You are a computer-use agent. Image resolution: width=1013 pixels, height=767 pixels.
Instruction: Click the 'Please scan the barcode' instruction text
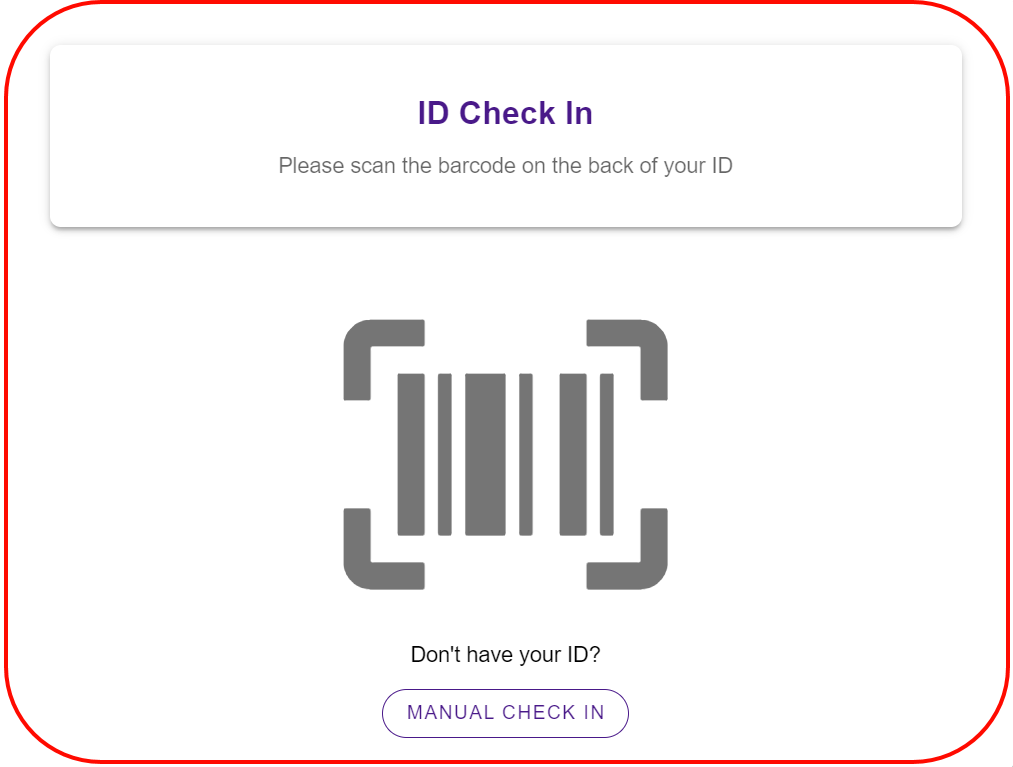click(505, 165)
